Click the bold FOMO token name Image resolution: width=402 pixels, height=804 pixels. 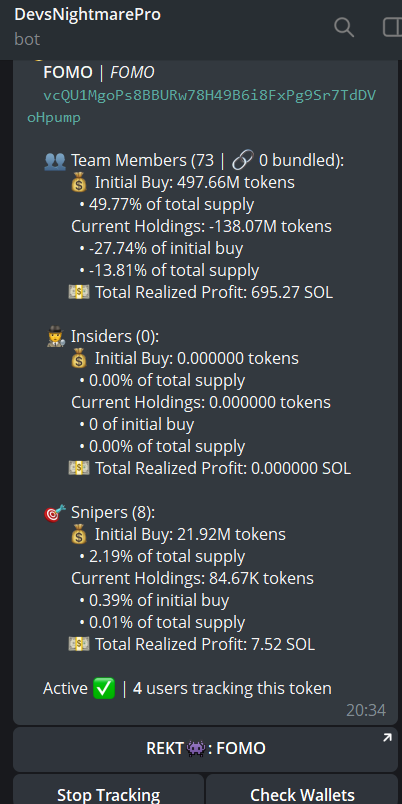pos(68,73)
